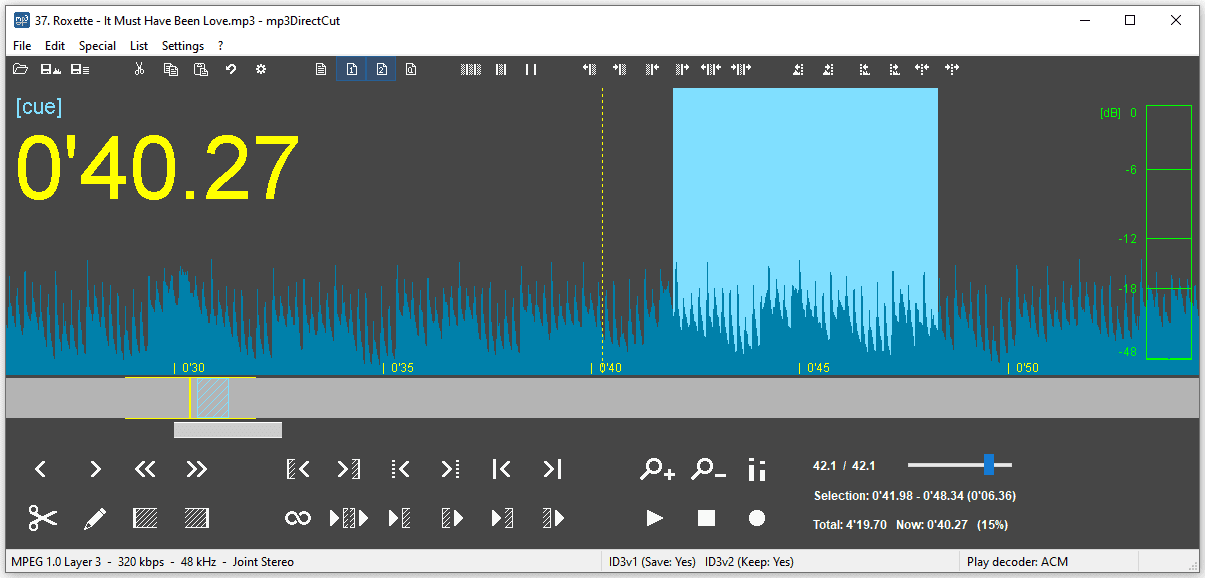Viewport: 1205px width, 578px height.
Task: Fast forward using the double right chevron
Action: click(197, 468)
